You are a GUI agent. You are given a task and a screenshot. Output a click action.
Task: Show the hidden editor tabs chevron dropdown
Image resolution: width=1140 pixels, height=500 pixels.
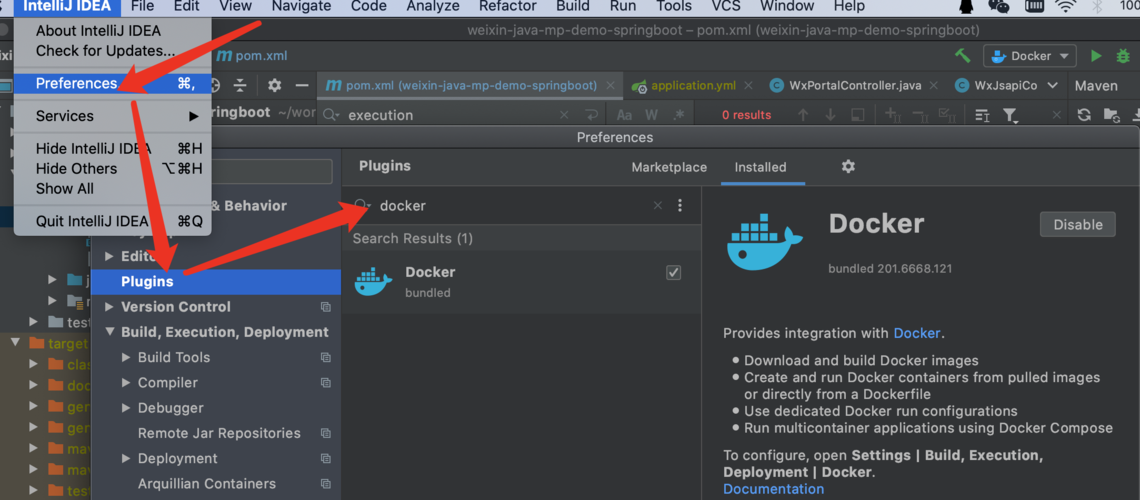pos(1052,85)
